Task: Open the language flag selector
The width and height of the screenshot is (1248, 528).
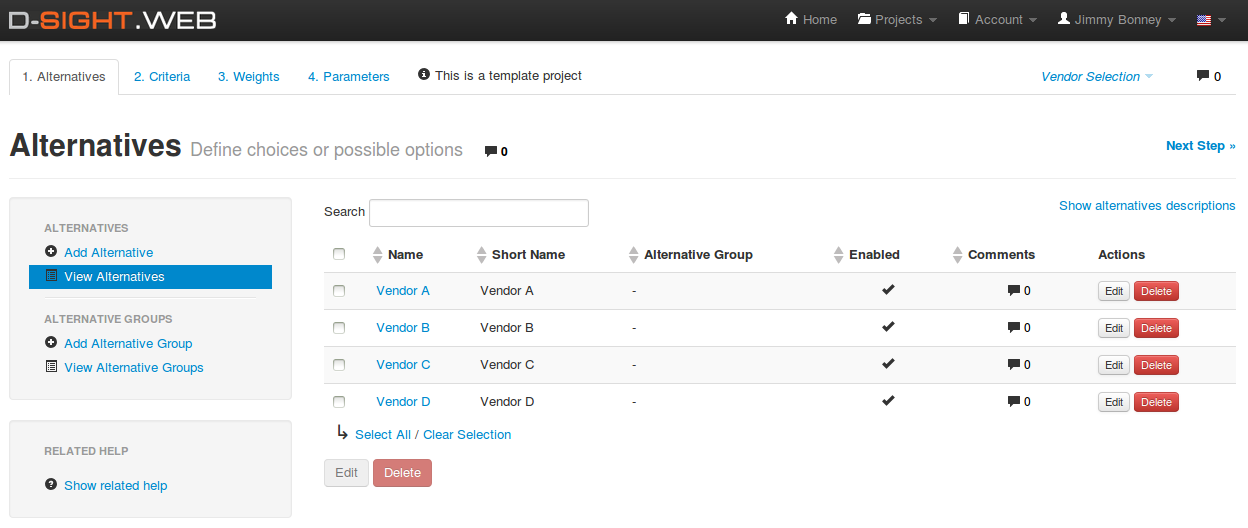Action: (x=1211, y=20)
